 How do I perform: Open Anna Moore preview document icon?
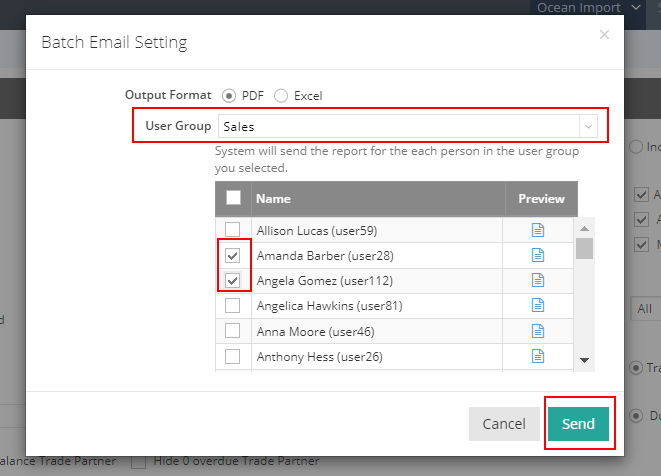537,330
